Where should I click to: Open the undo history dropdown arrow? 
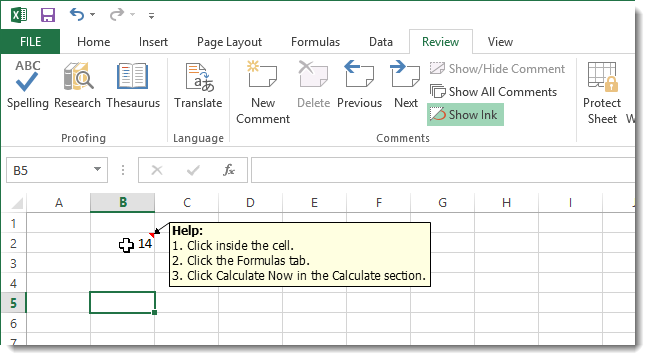(x=92, y=15)
